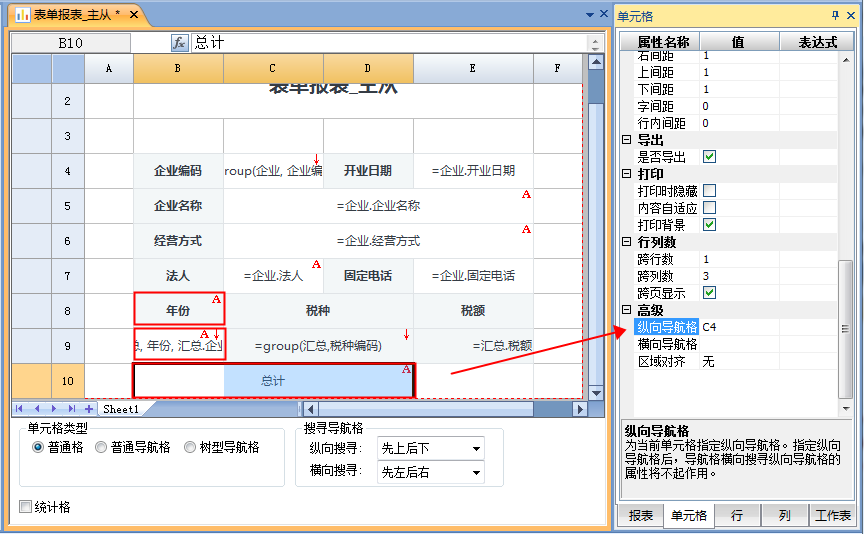Collapse the 行列数 property group
864x534 pixels.
[x=627, y=242]
